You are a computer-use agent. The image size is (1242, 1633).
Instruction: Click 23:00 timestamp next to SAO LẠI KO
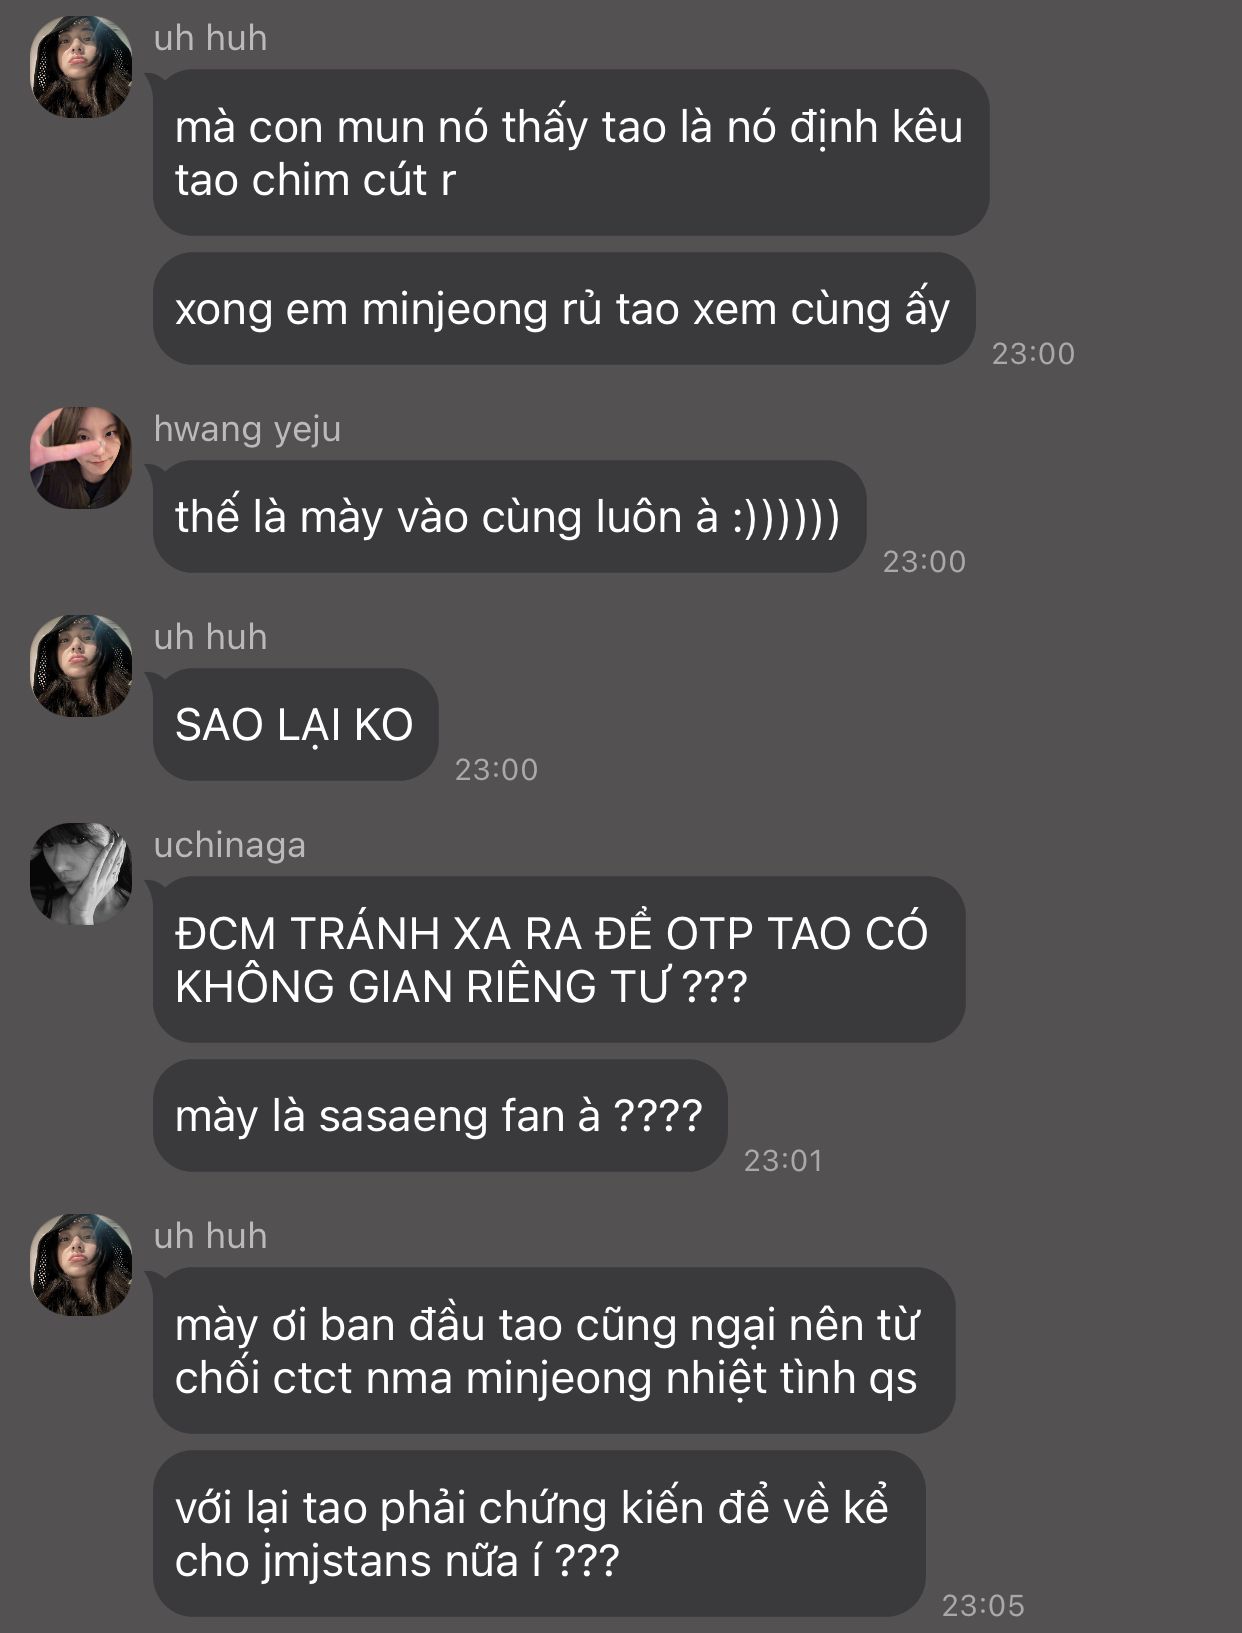[496, 769]
